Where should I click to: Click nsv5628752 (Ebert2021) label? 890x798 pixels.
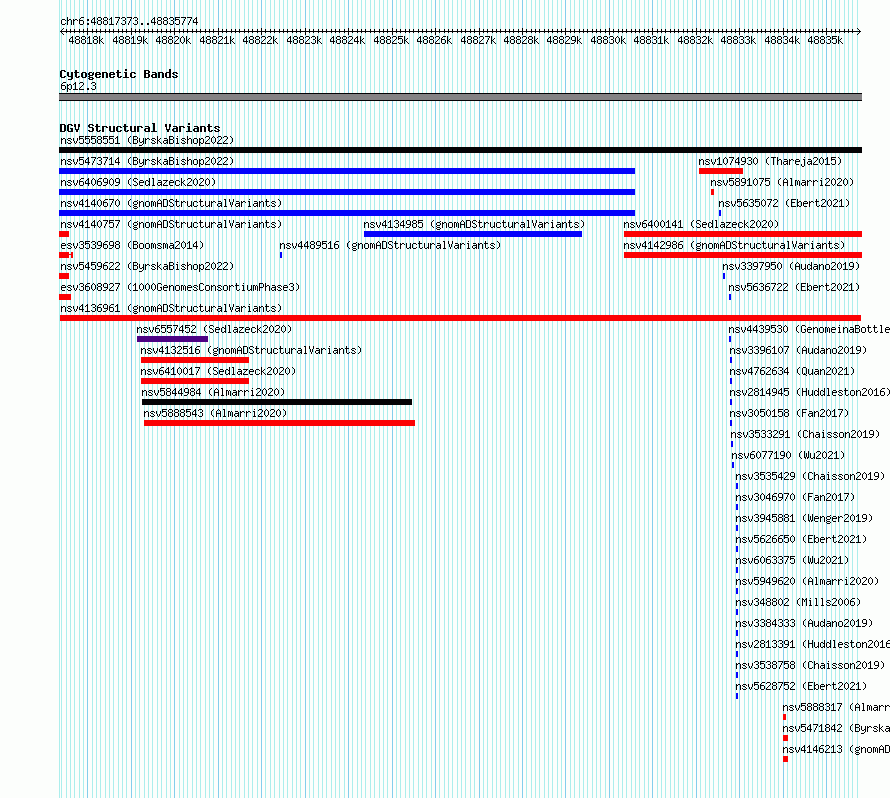tap(801, 686)
